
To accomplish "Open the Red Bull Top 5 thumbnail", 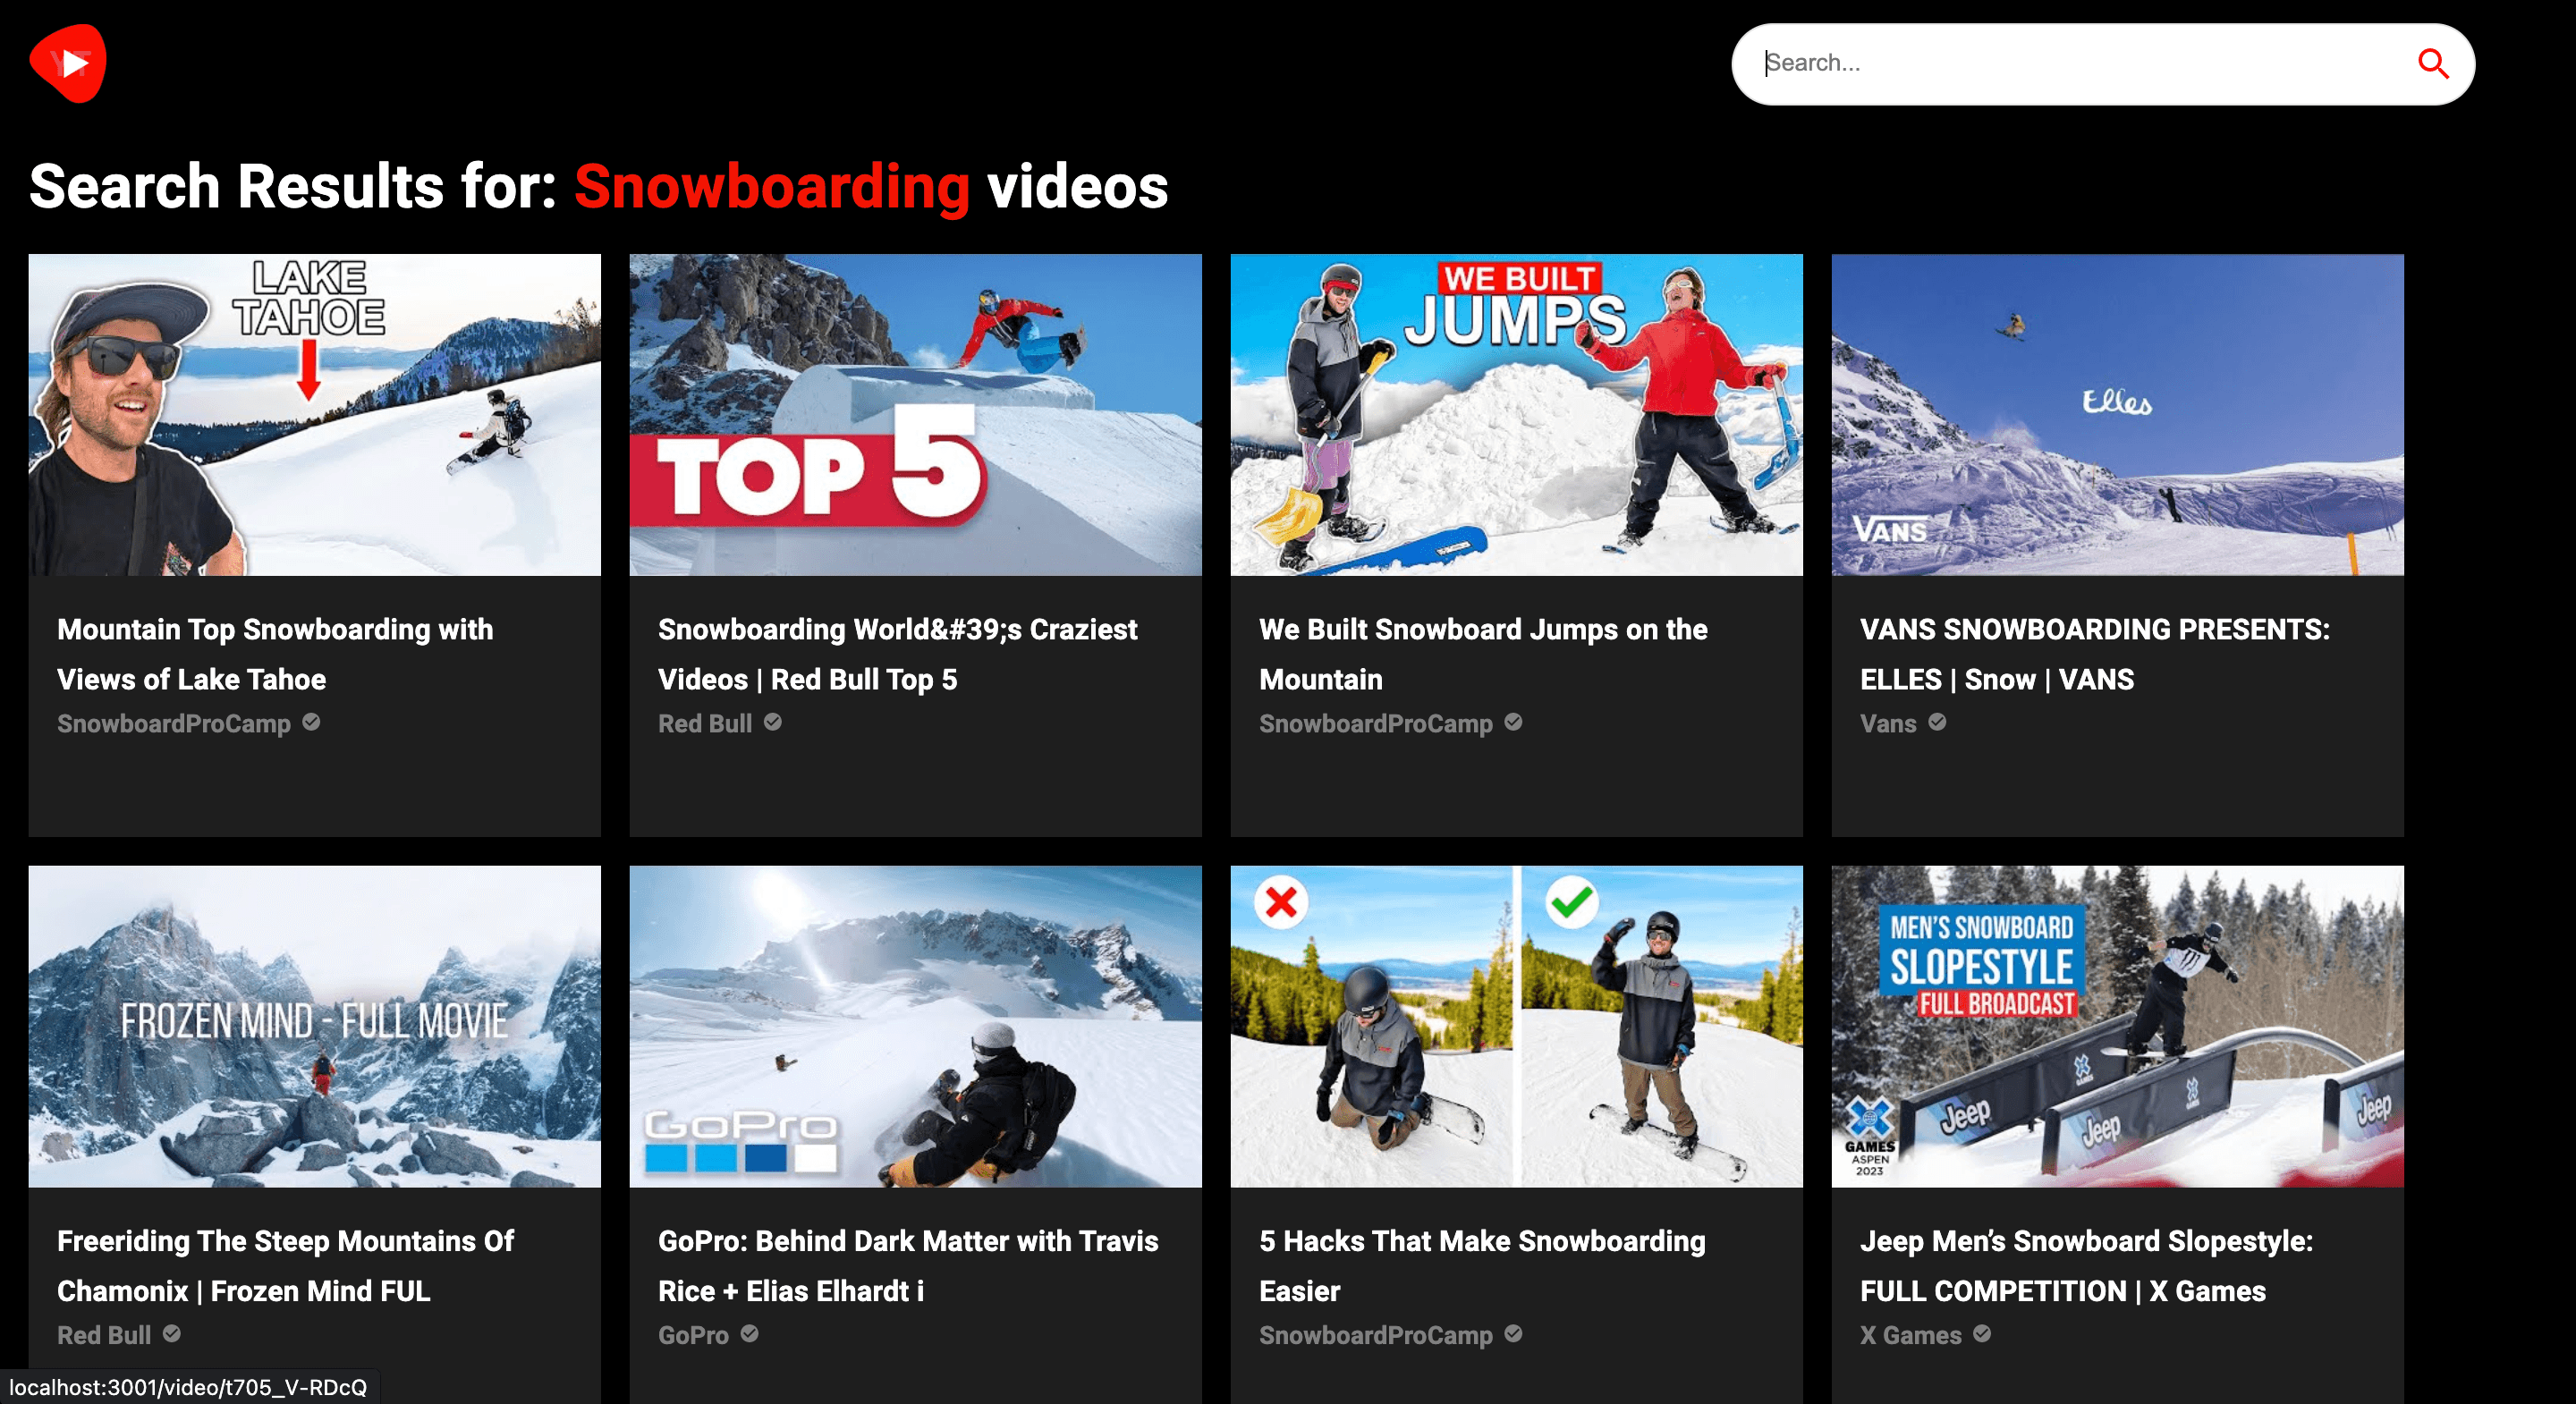I will [915, 414].
